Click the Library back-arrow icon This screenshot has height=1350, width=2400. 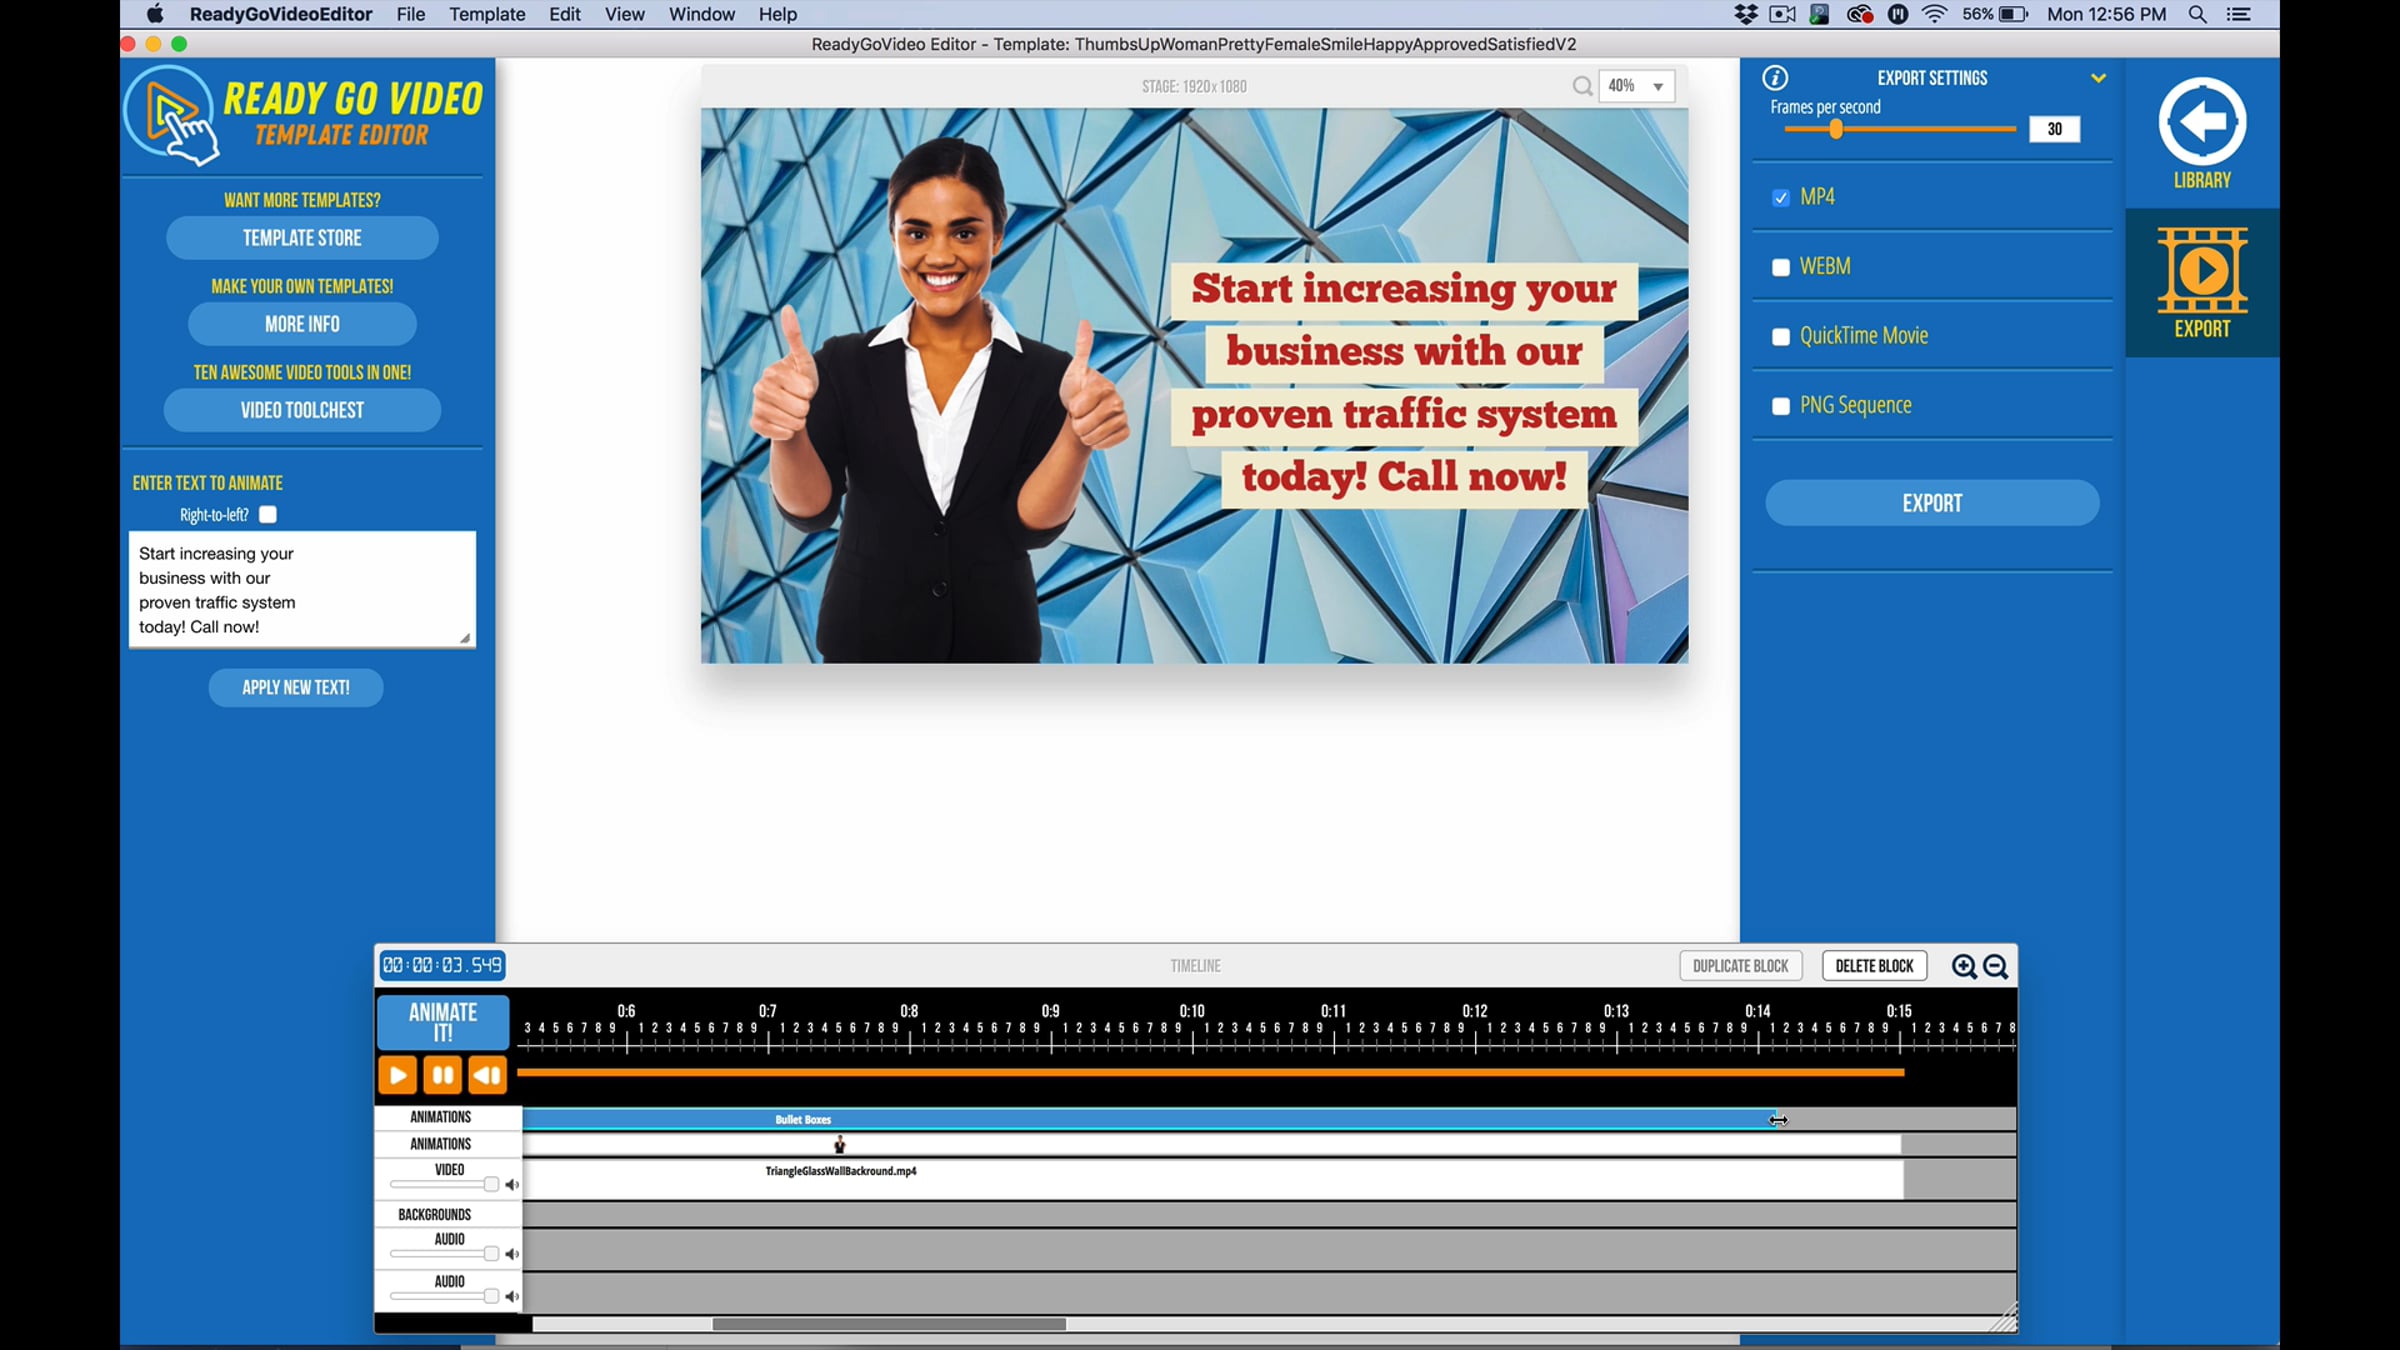pos(2201,122)
